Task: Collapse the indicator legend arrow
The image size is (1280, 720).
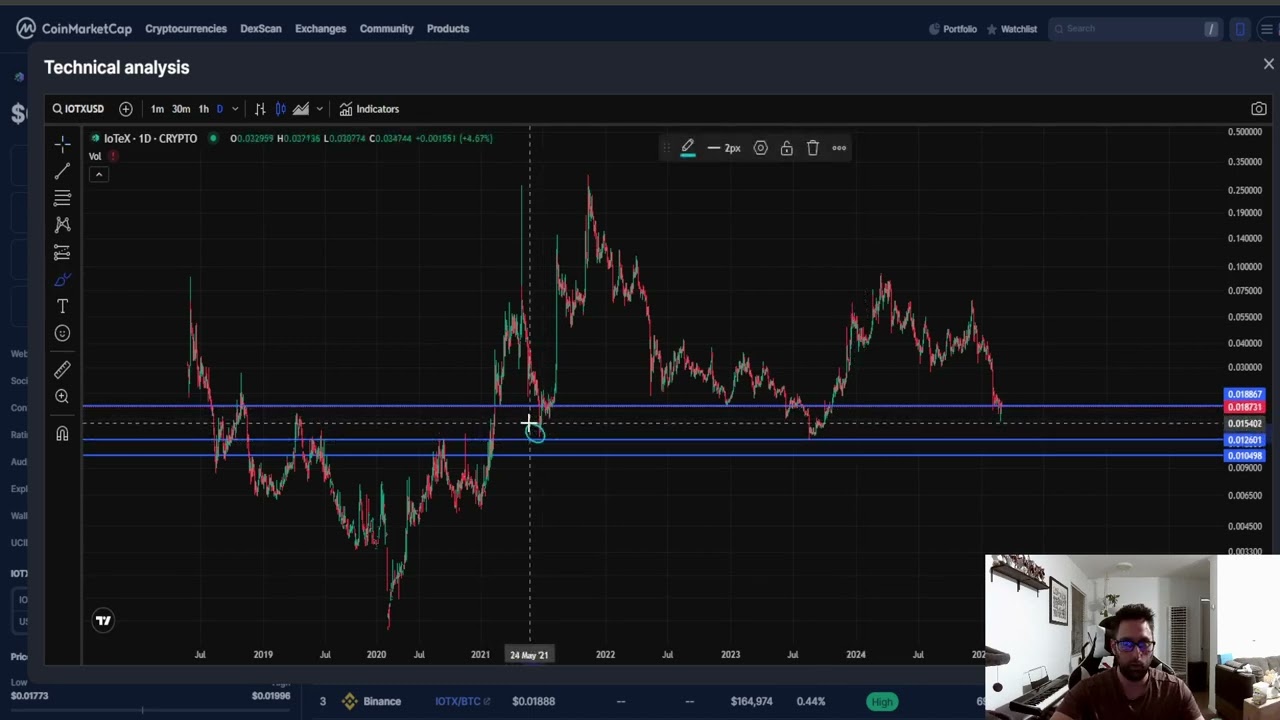Action: pyautogui.click(x=99, y=174)
